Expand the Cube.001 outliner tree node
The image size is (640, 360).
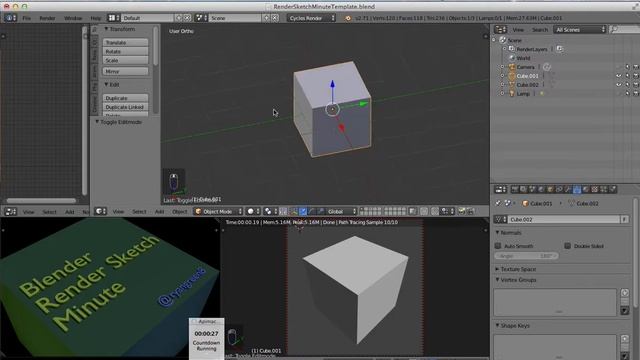[502, 76]
